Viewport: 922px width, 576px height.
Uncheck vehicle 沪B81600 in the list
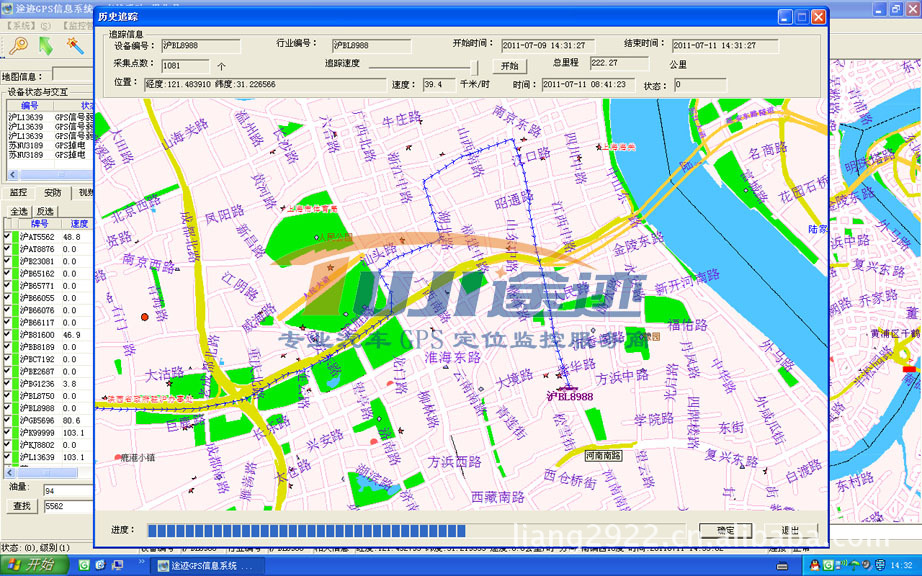8,335
